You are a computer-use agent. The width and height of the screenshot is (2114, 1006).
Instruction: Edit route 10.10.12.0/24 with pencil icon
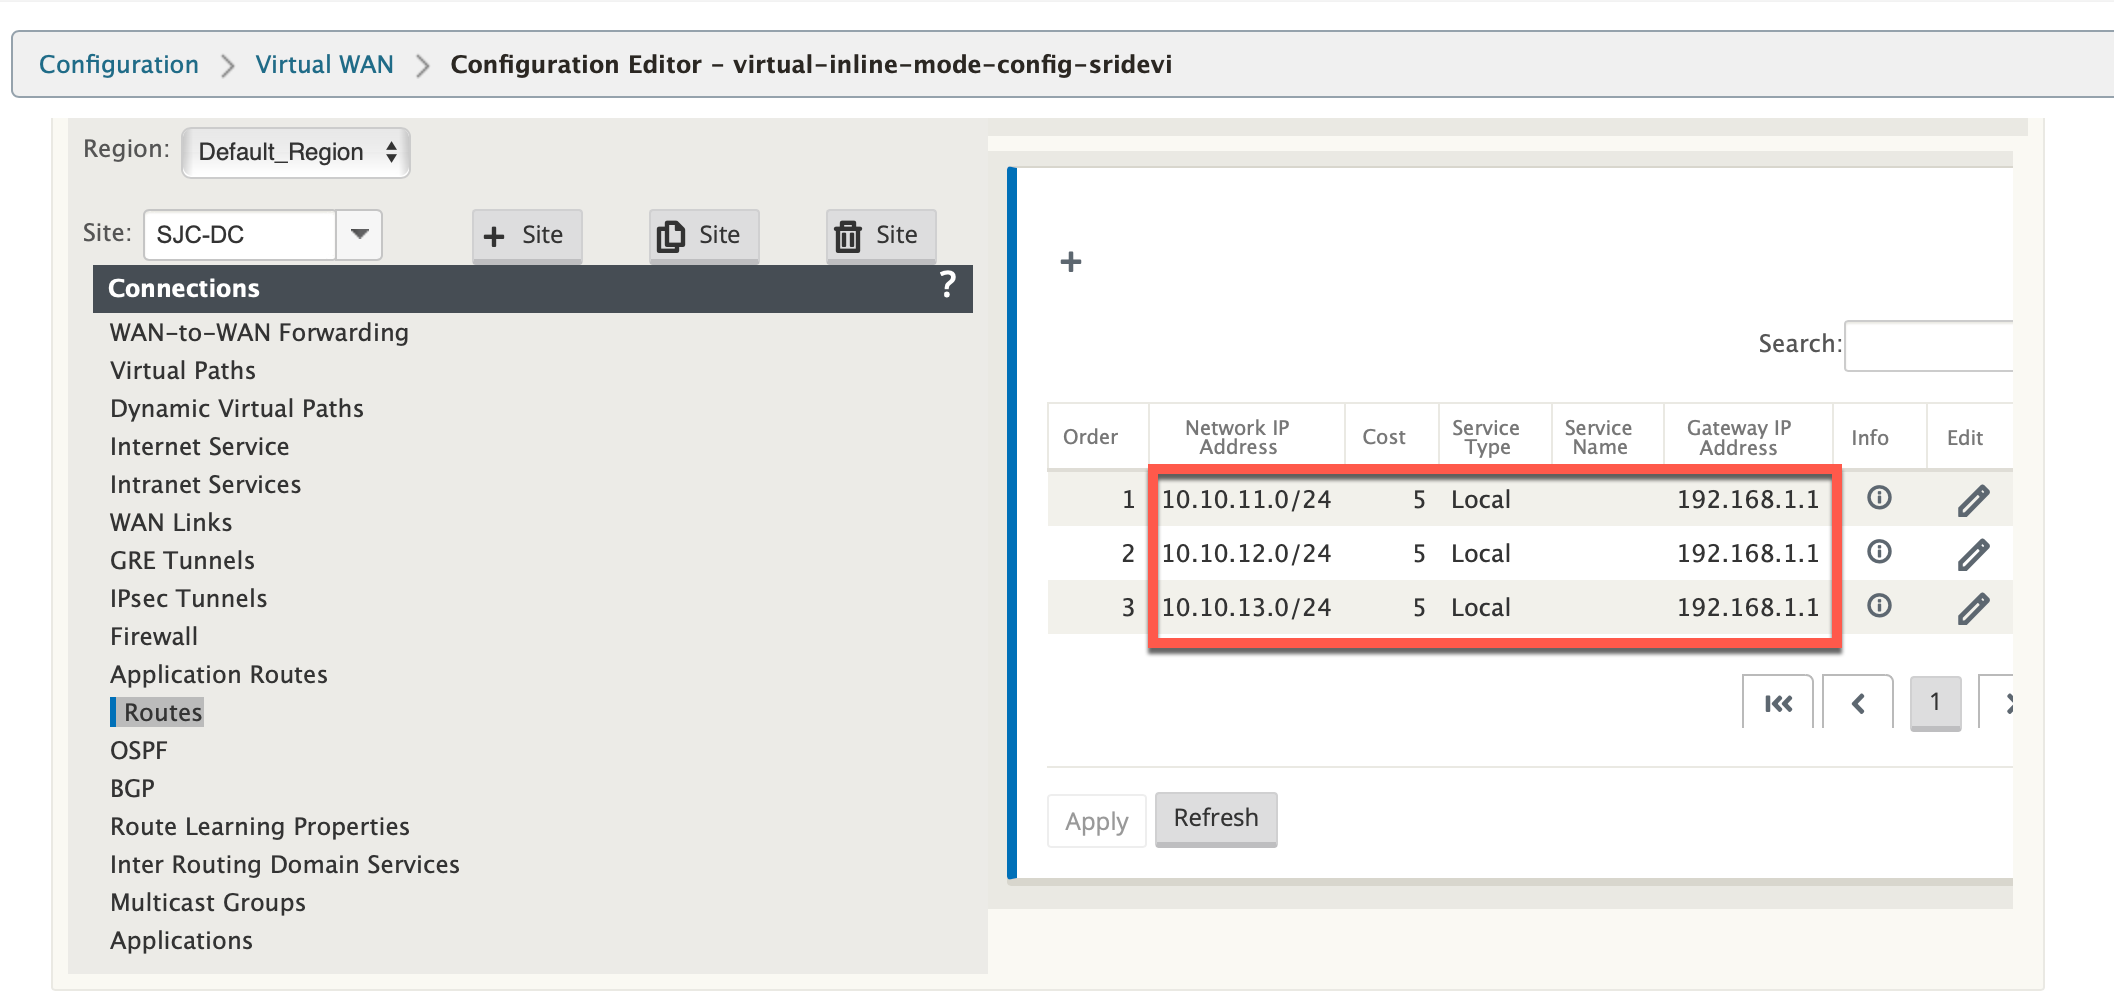(1973, 554)
